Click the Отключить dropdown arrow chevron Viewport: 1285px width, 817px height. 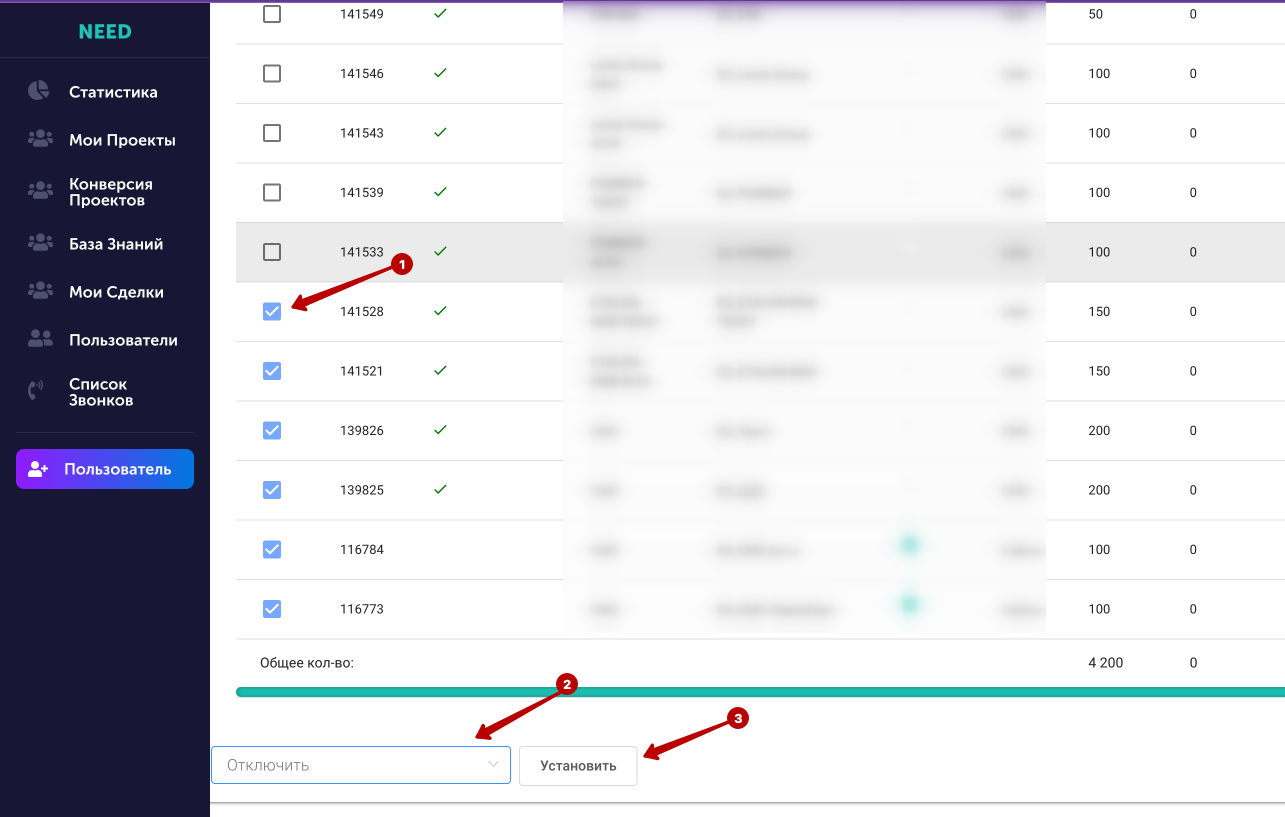(493, 764)
